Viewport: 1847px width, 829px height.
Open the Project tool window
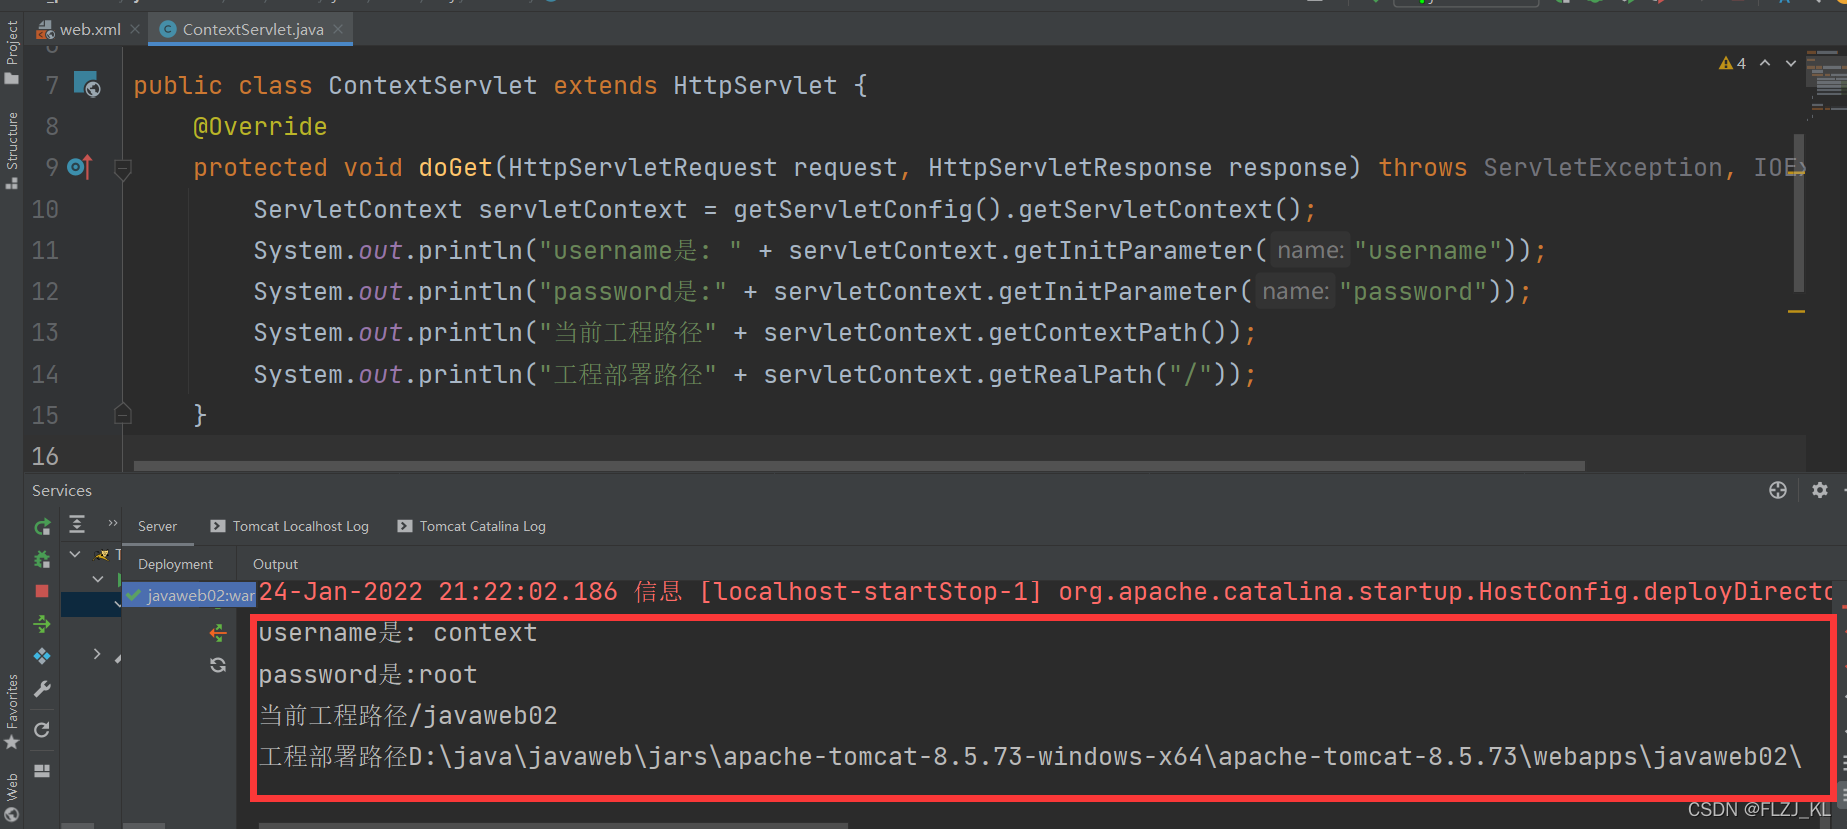(12, 52)
